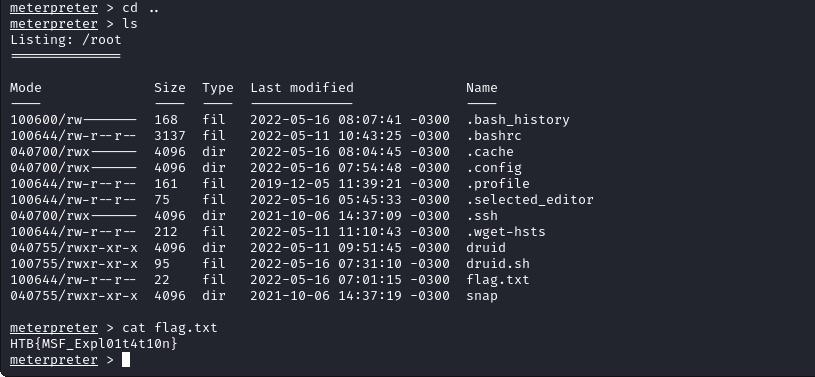Click the .bash_history file name
Viewport: 815px width, 377px height.
[x=518, y=120]
